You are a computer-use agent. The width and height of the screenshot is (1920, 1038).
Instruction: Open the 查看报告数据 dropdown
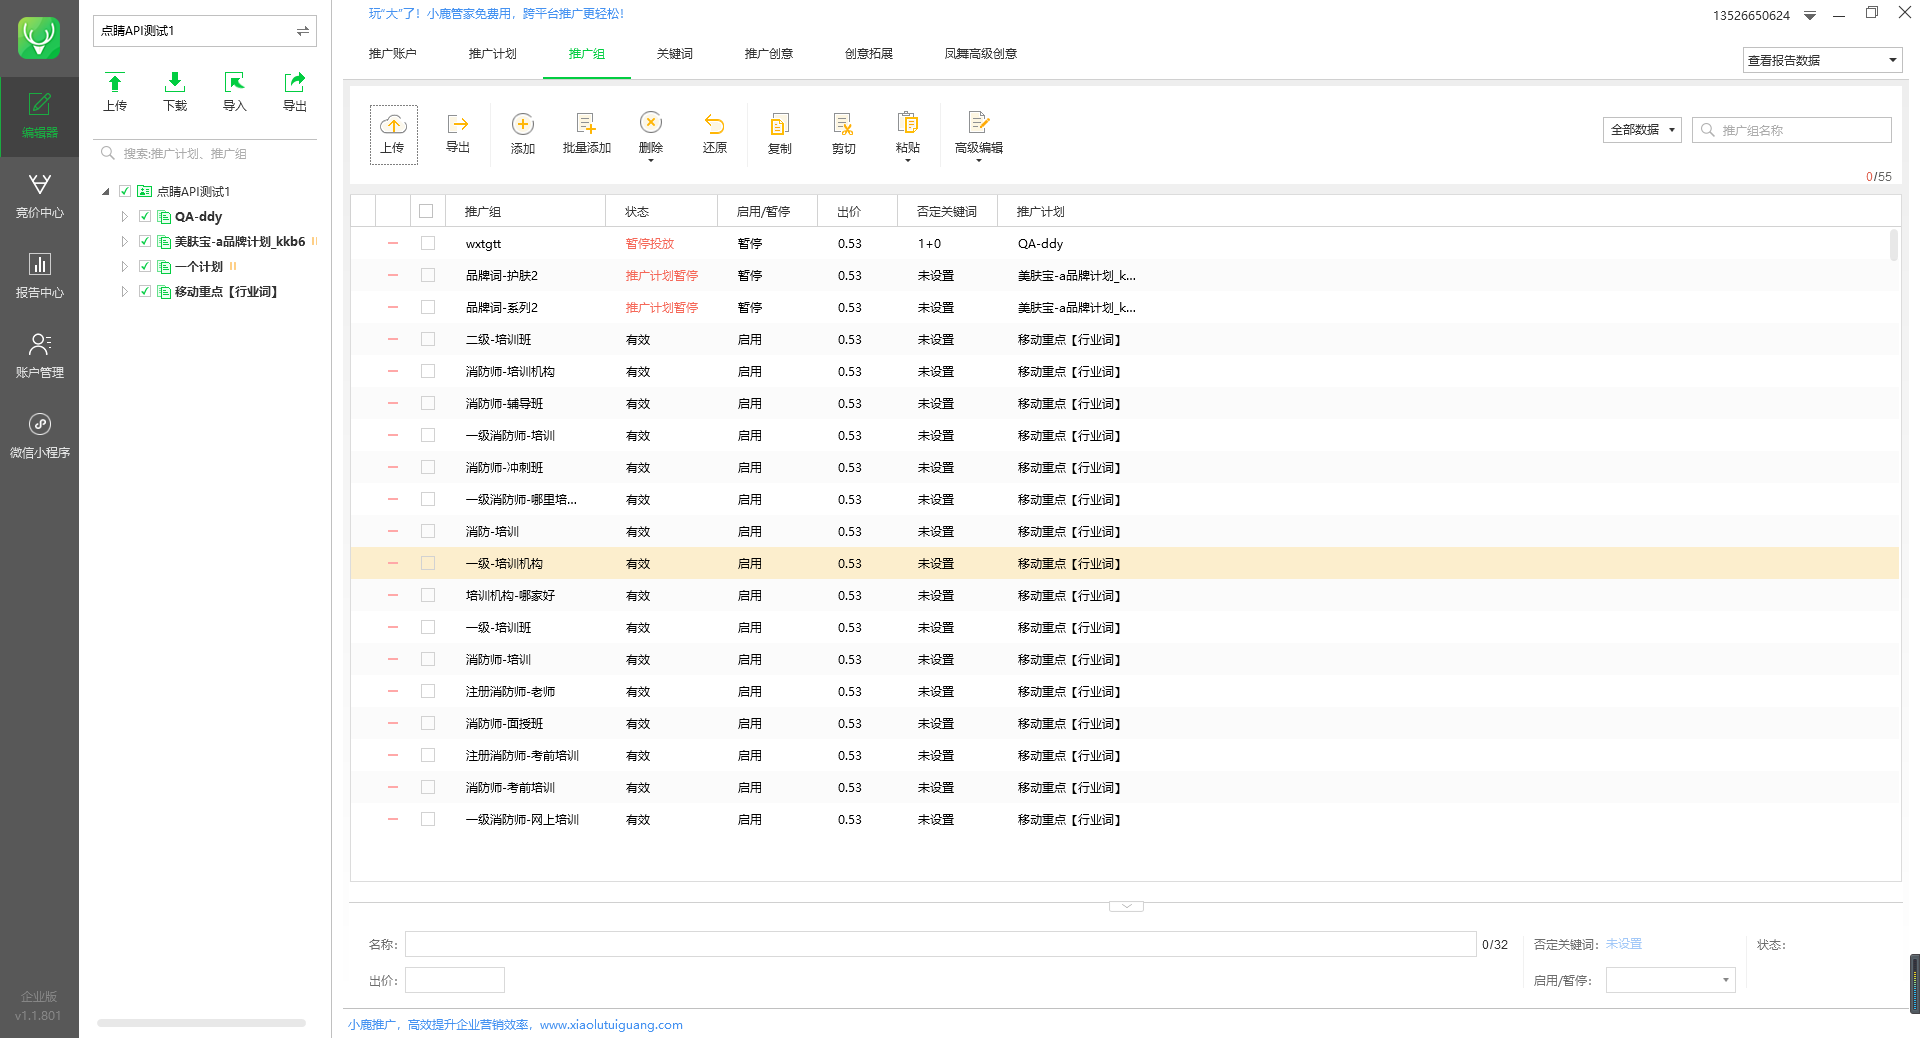(1822, 60)
